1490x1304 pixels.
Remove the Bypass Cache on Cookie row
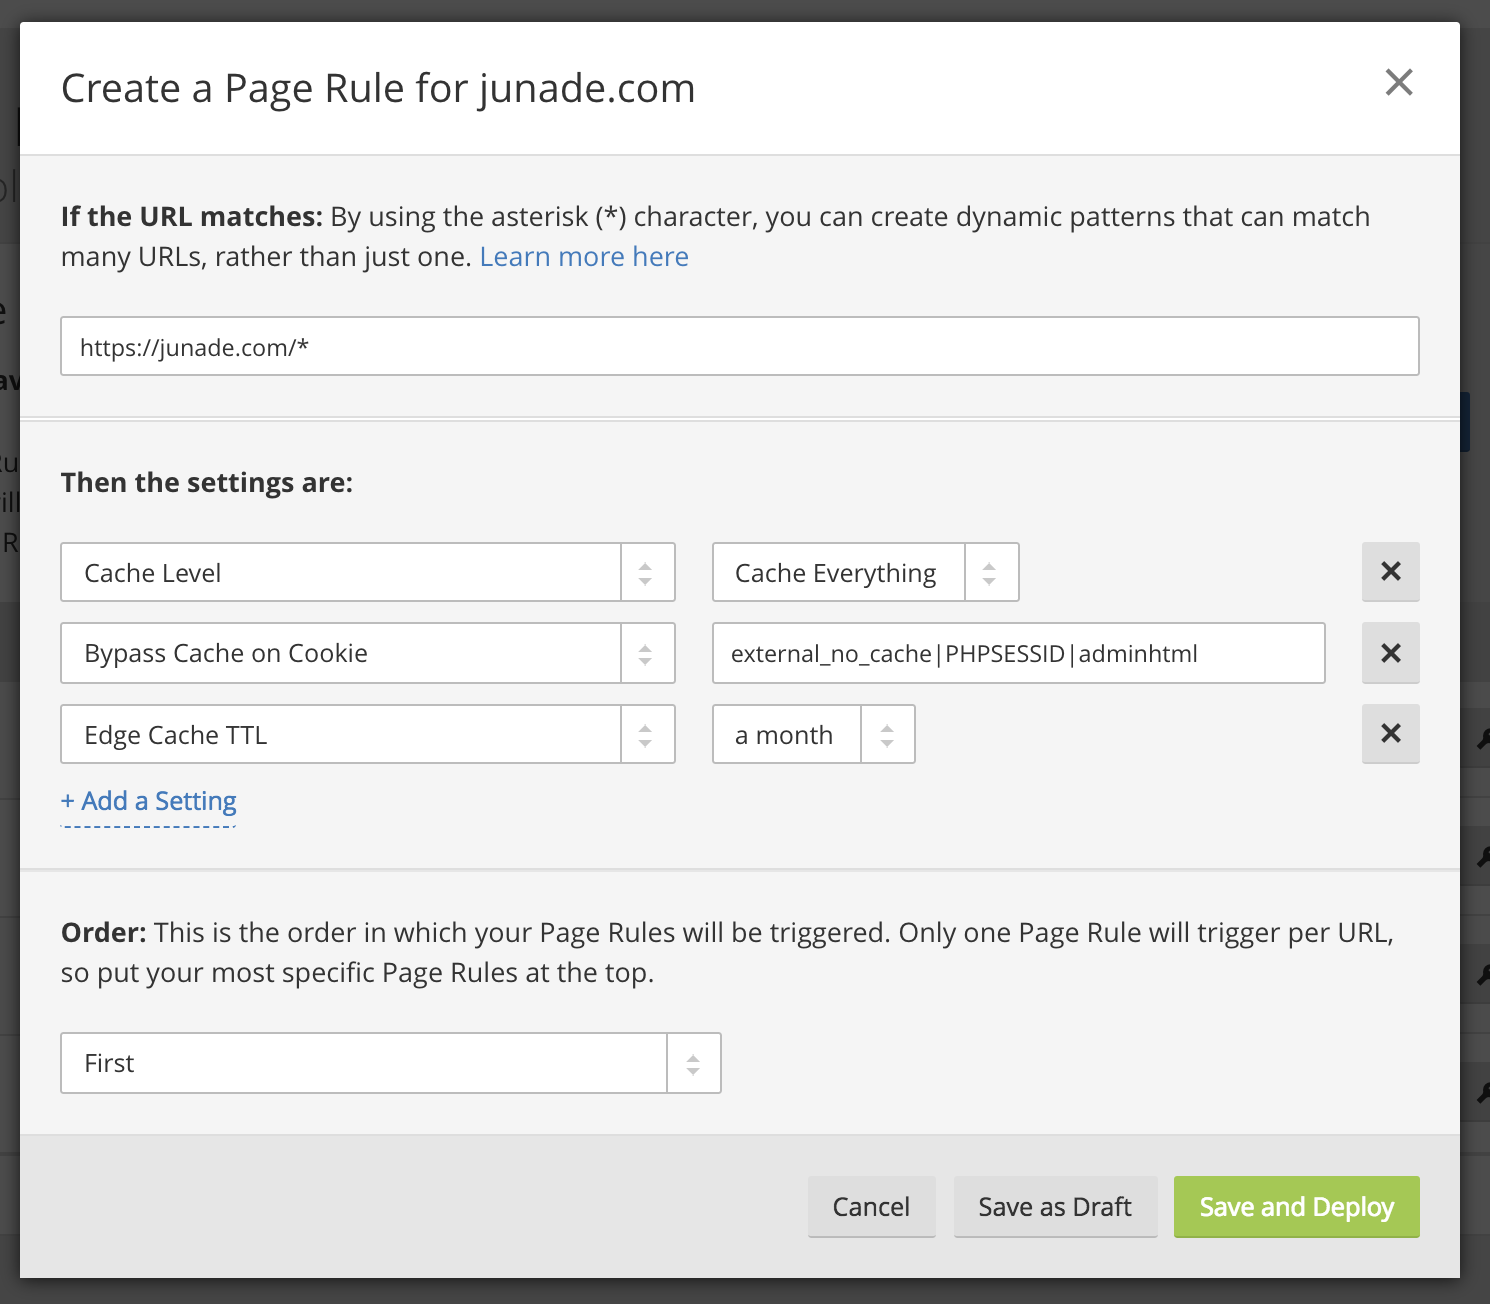tap(1390, 654)
